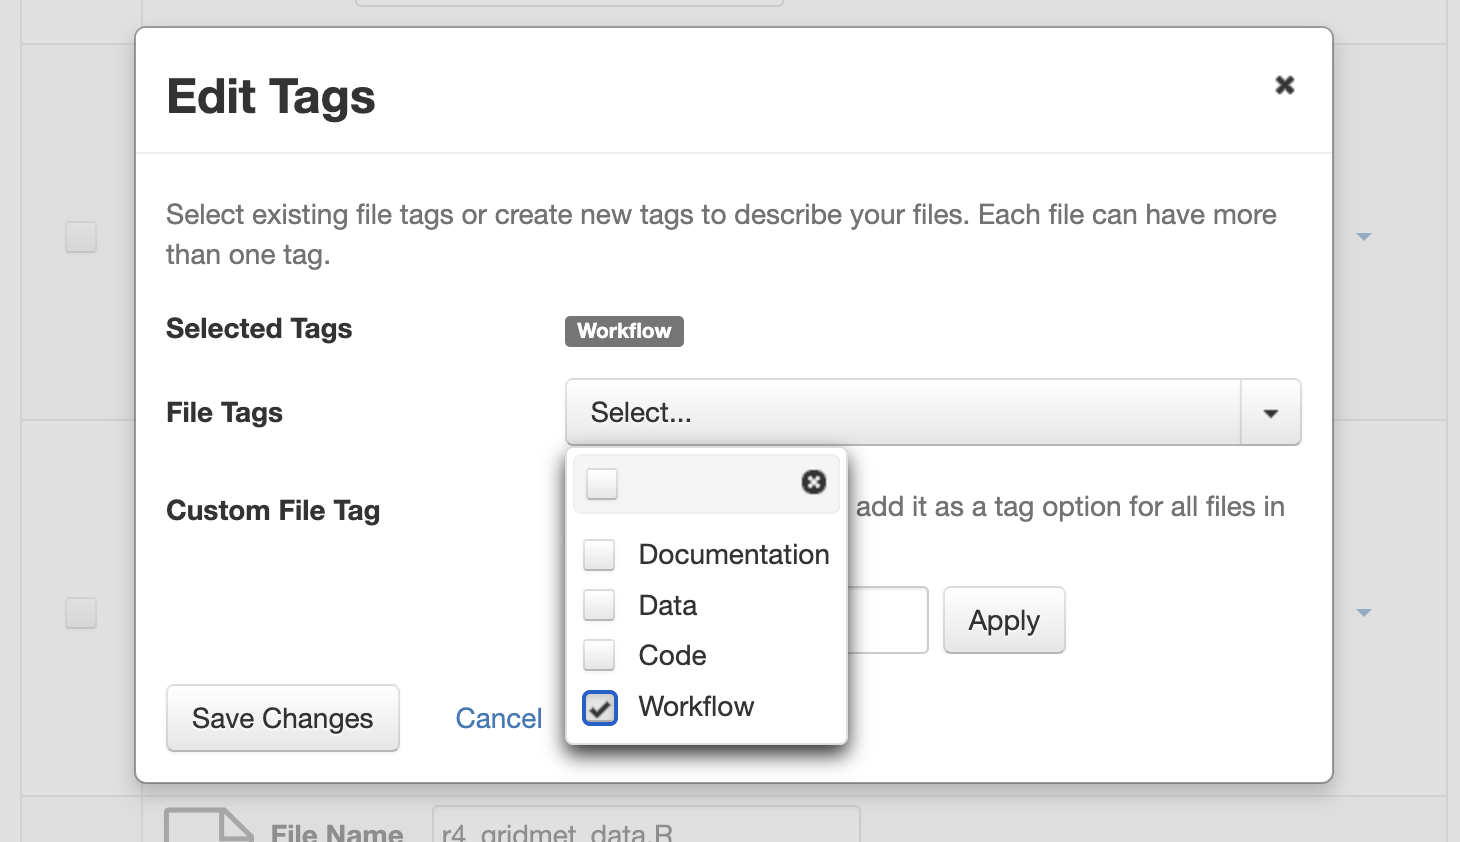The height and width of the screenshot is (842, 1460).
Task: Click the file document icon beside File Name
Action: pyautogui.click(x=208, y=826)
